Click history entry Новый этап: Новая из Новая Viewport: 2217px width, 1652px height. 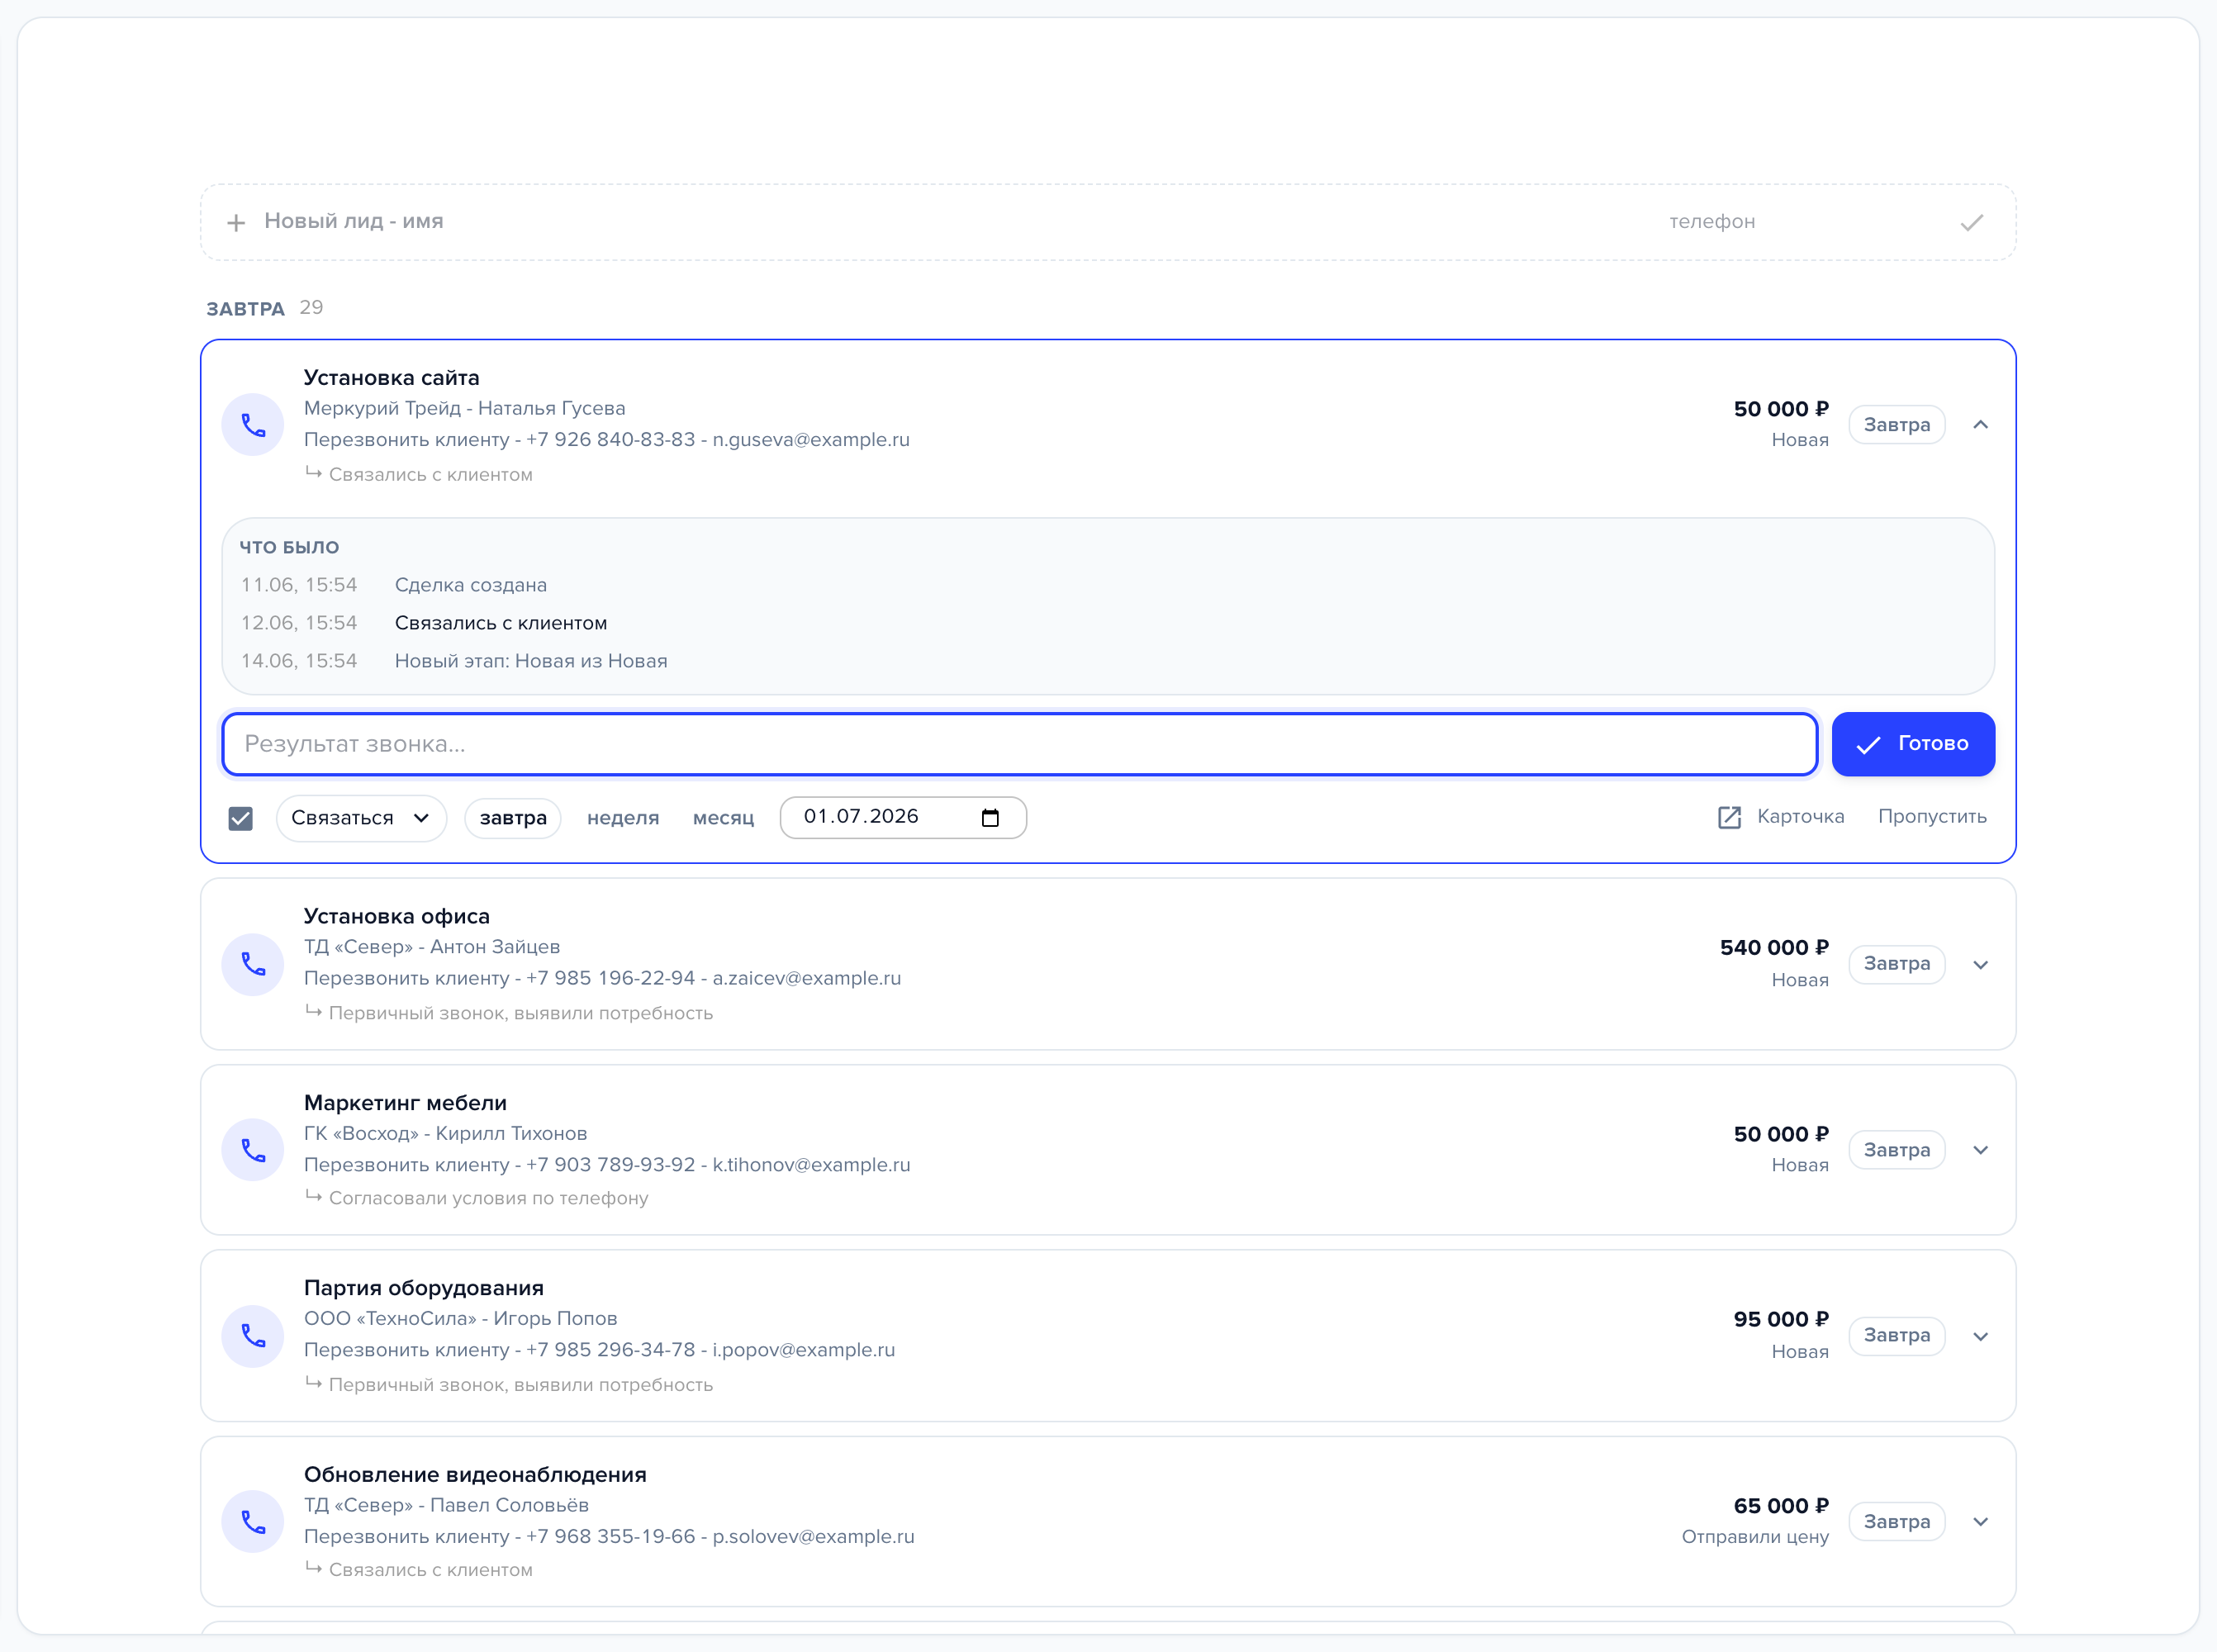(530, 661)
